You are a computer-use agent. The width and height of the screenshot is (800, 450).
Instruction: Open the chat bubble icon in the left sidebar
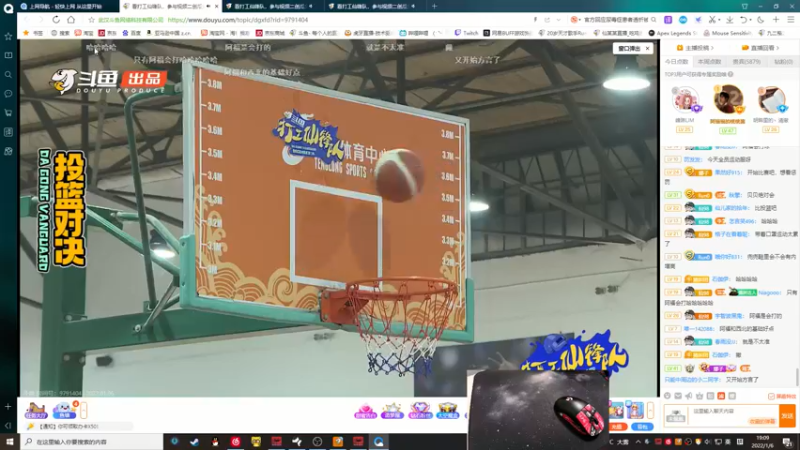pos(8,94)
